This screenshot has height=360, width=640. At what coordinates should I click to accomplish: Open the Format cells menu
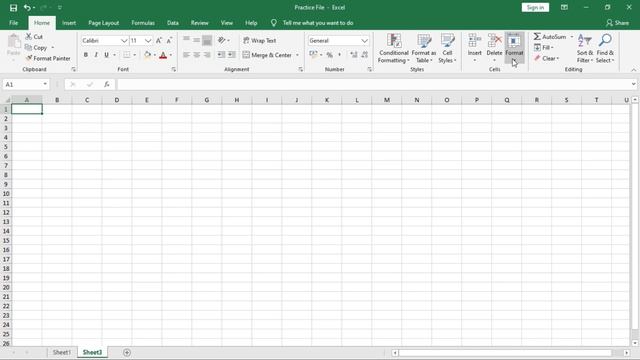pos(514,48)
